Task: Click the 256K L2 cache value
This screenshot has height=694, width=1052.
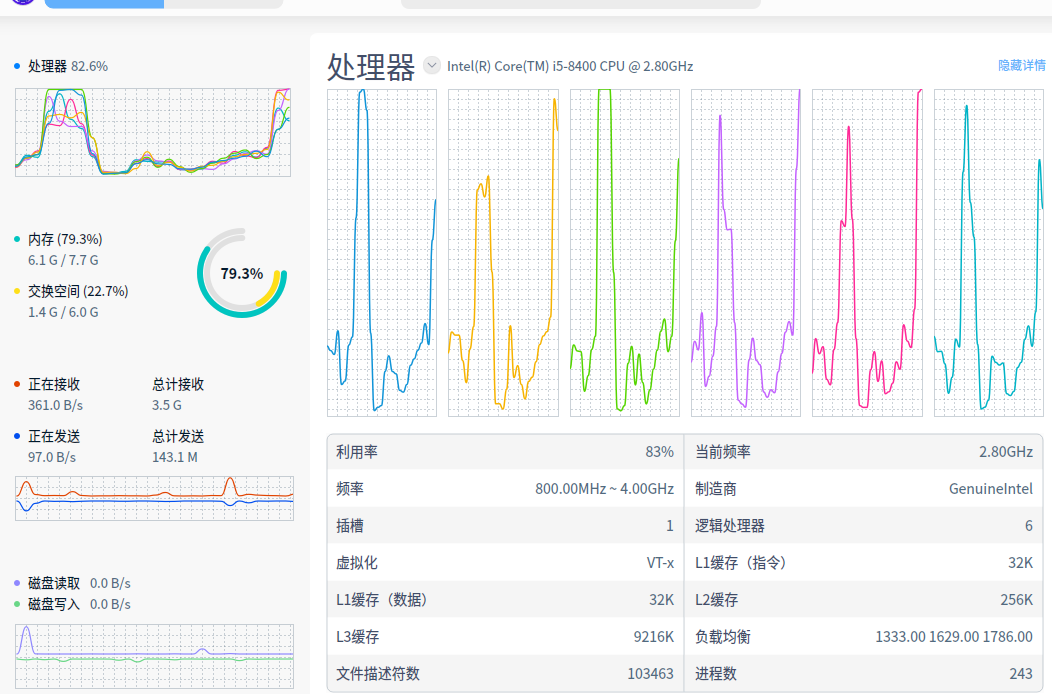Action: coord(1016,599)
